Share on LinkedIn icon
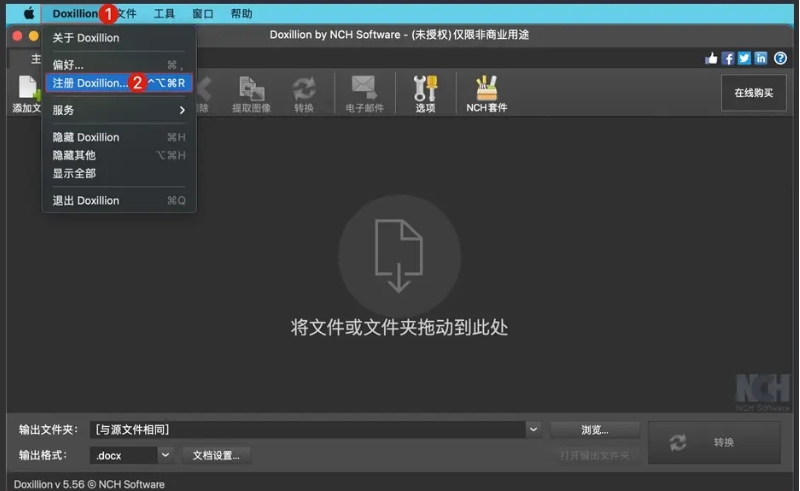Screen dimensions: 800x491 (761, 59)
